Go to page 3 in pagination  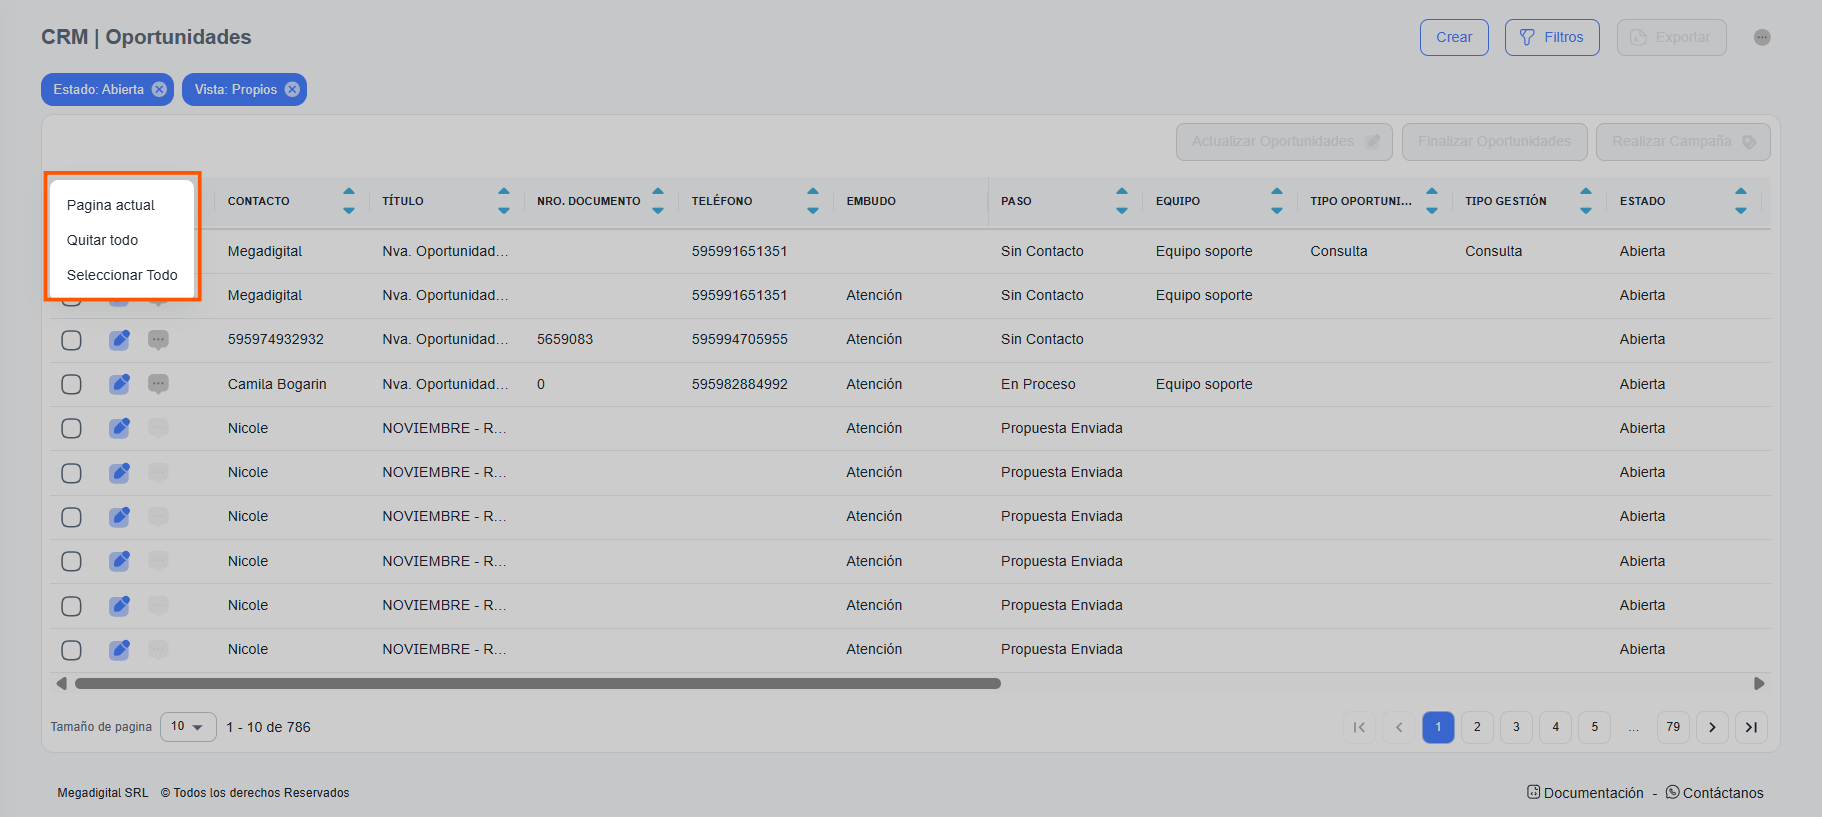click(x=1516, y=727)
